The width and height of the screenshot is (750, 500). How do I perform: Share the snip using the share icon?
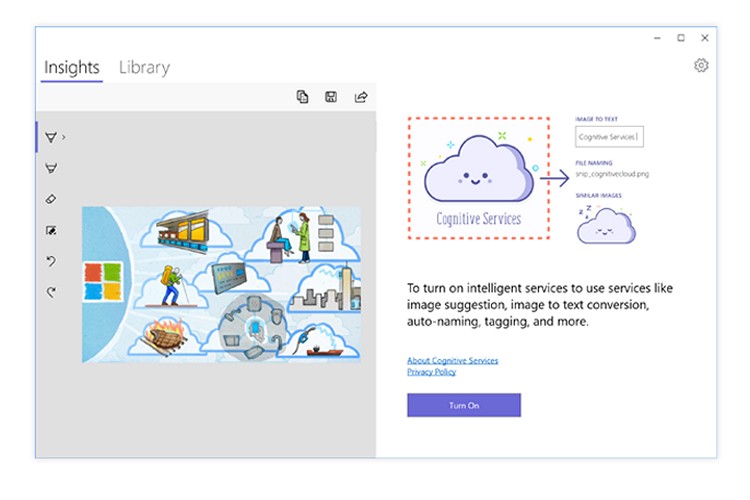[x=361, y=97]
